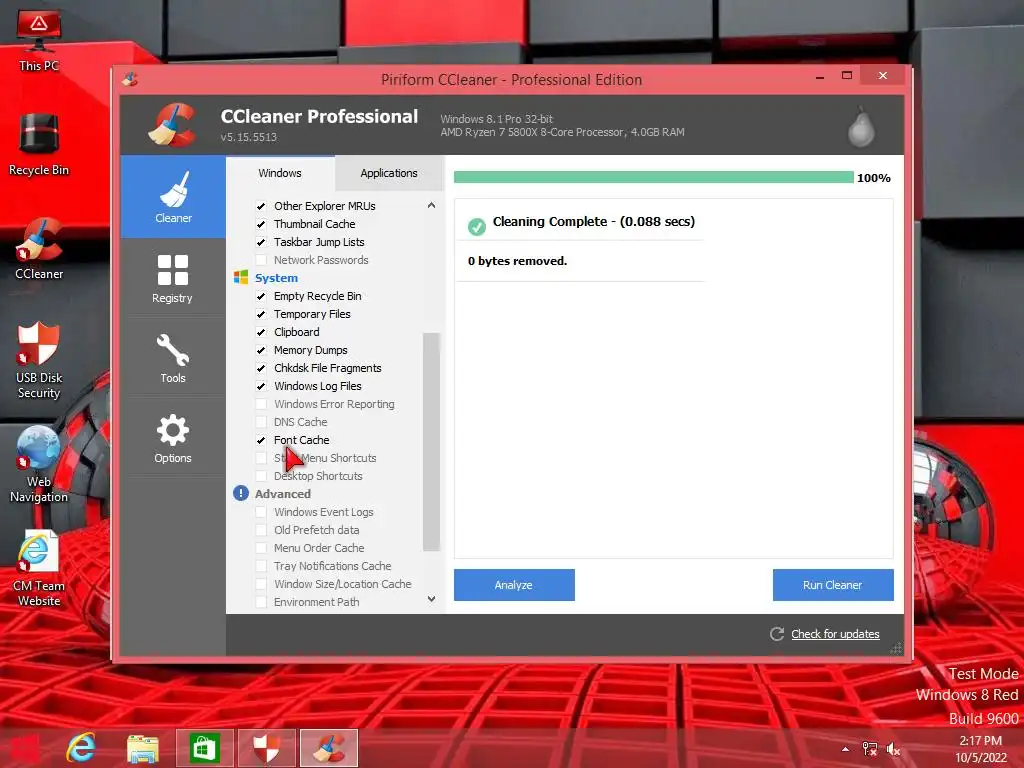Open the Cleaner section in sidebar
This screenshot has width=1024, height=768.
(173, 197)
